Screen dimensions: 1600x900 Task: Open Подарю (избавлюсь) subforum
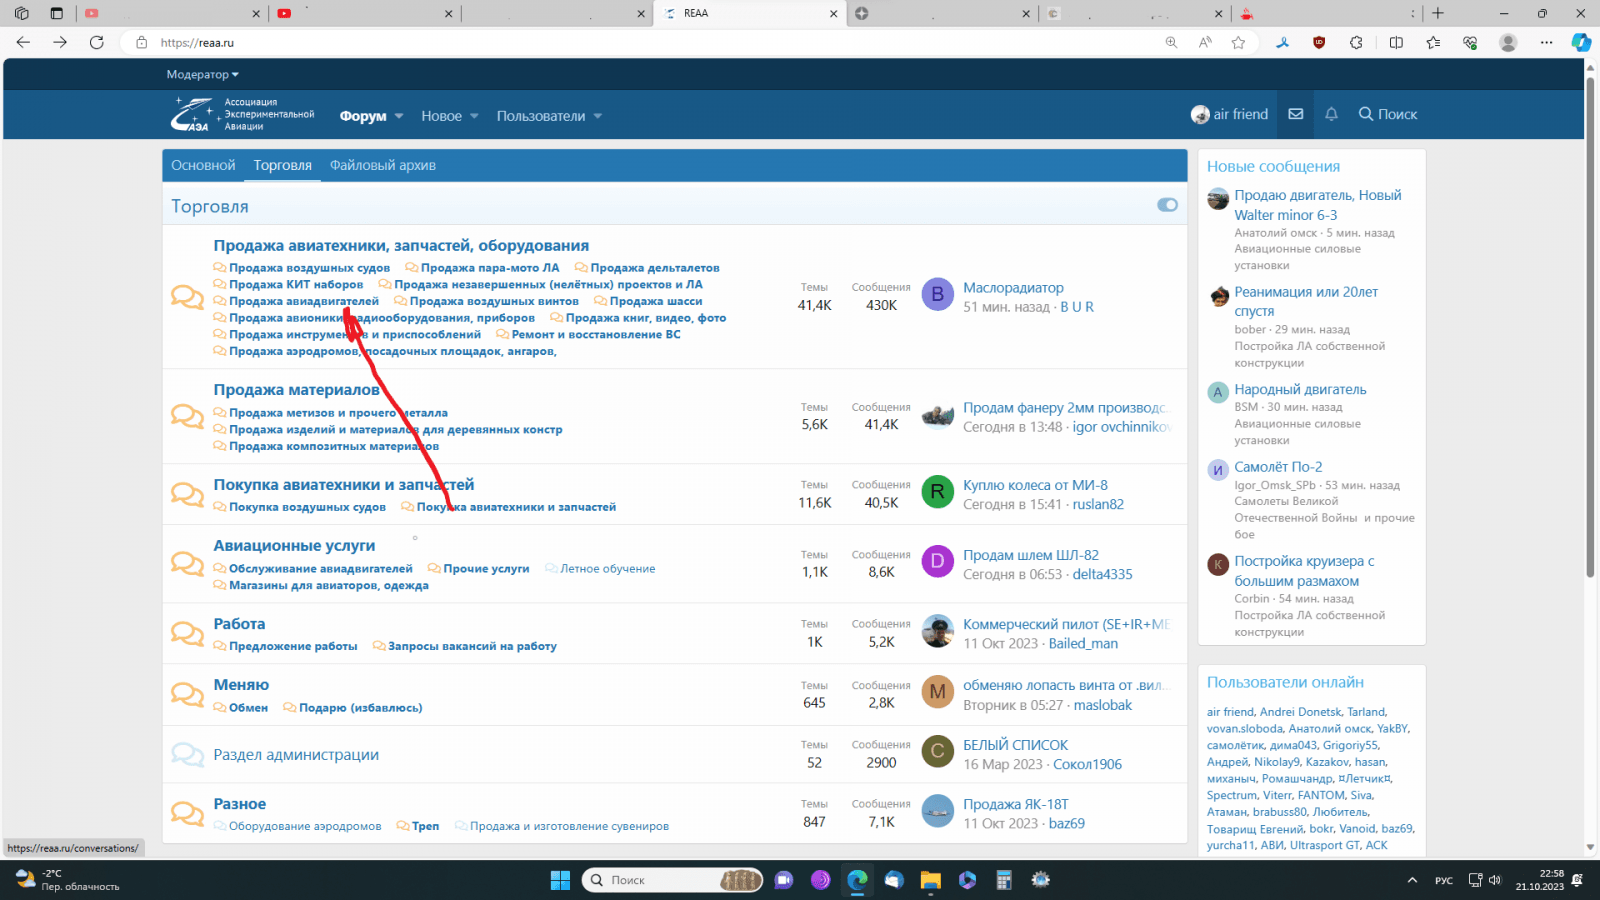point(361,708)
